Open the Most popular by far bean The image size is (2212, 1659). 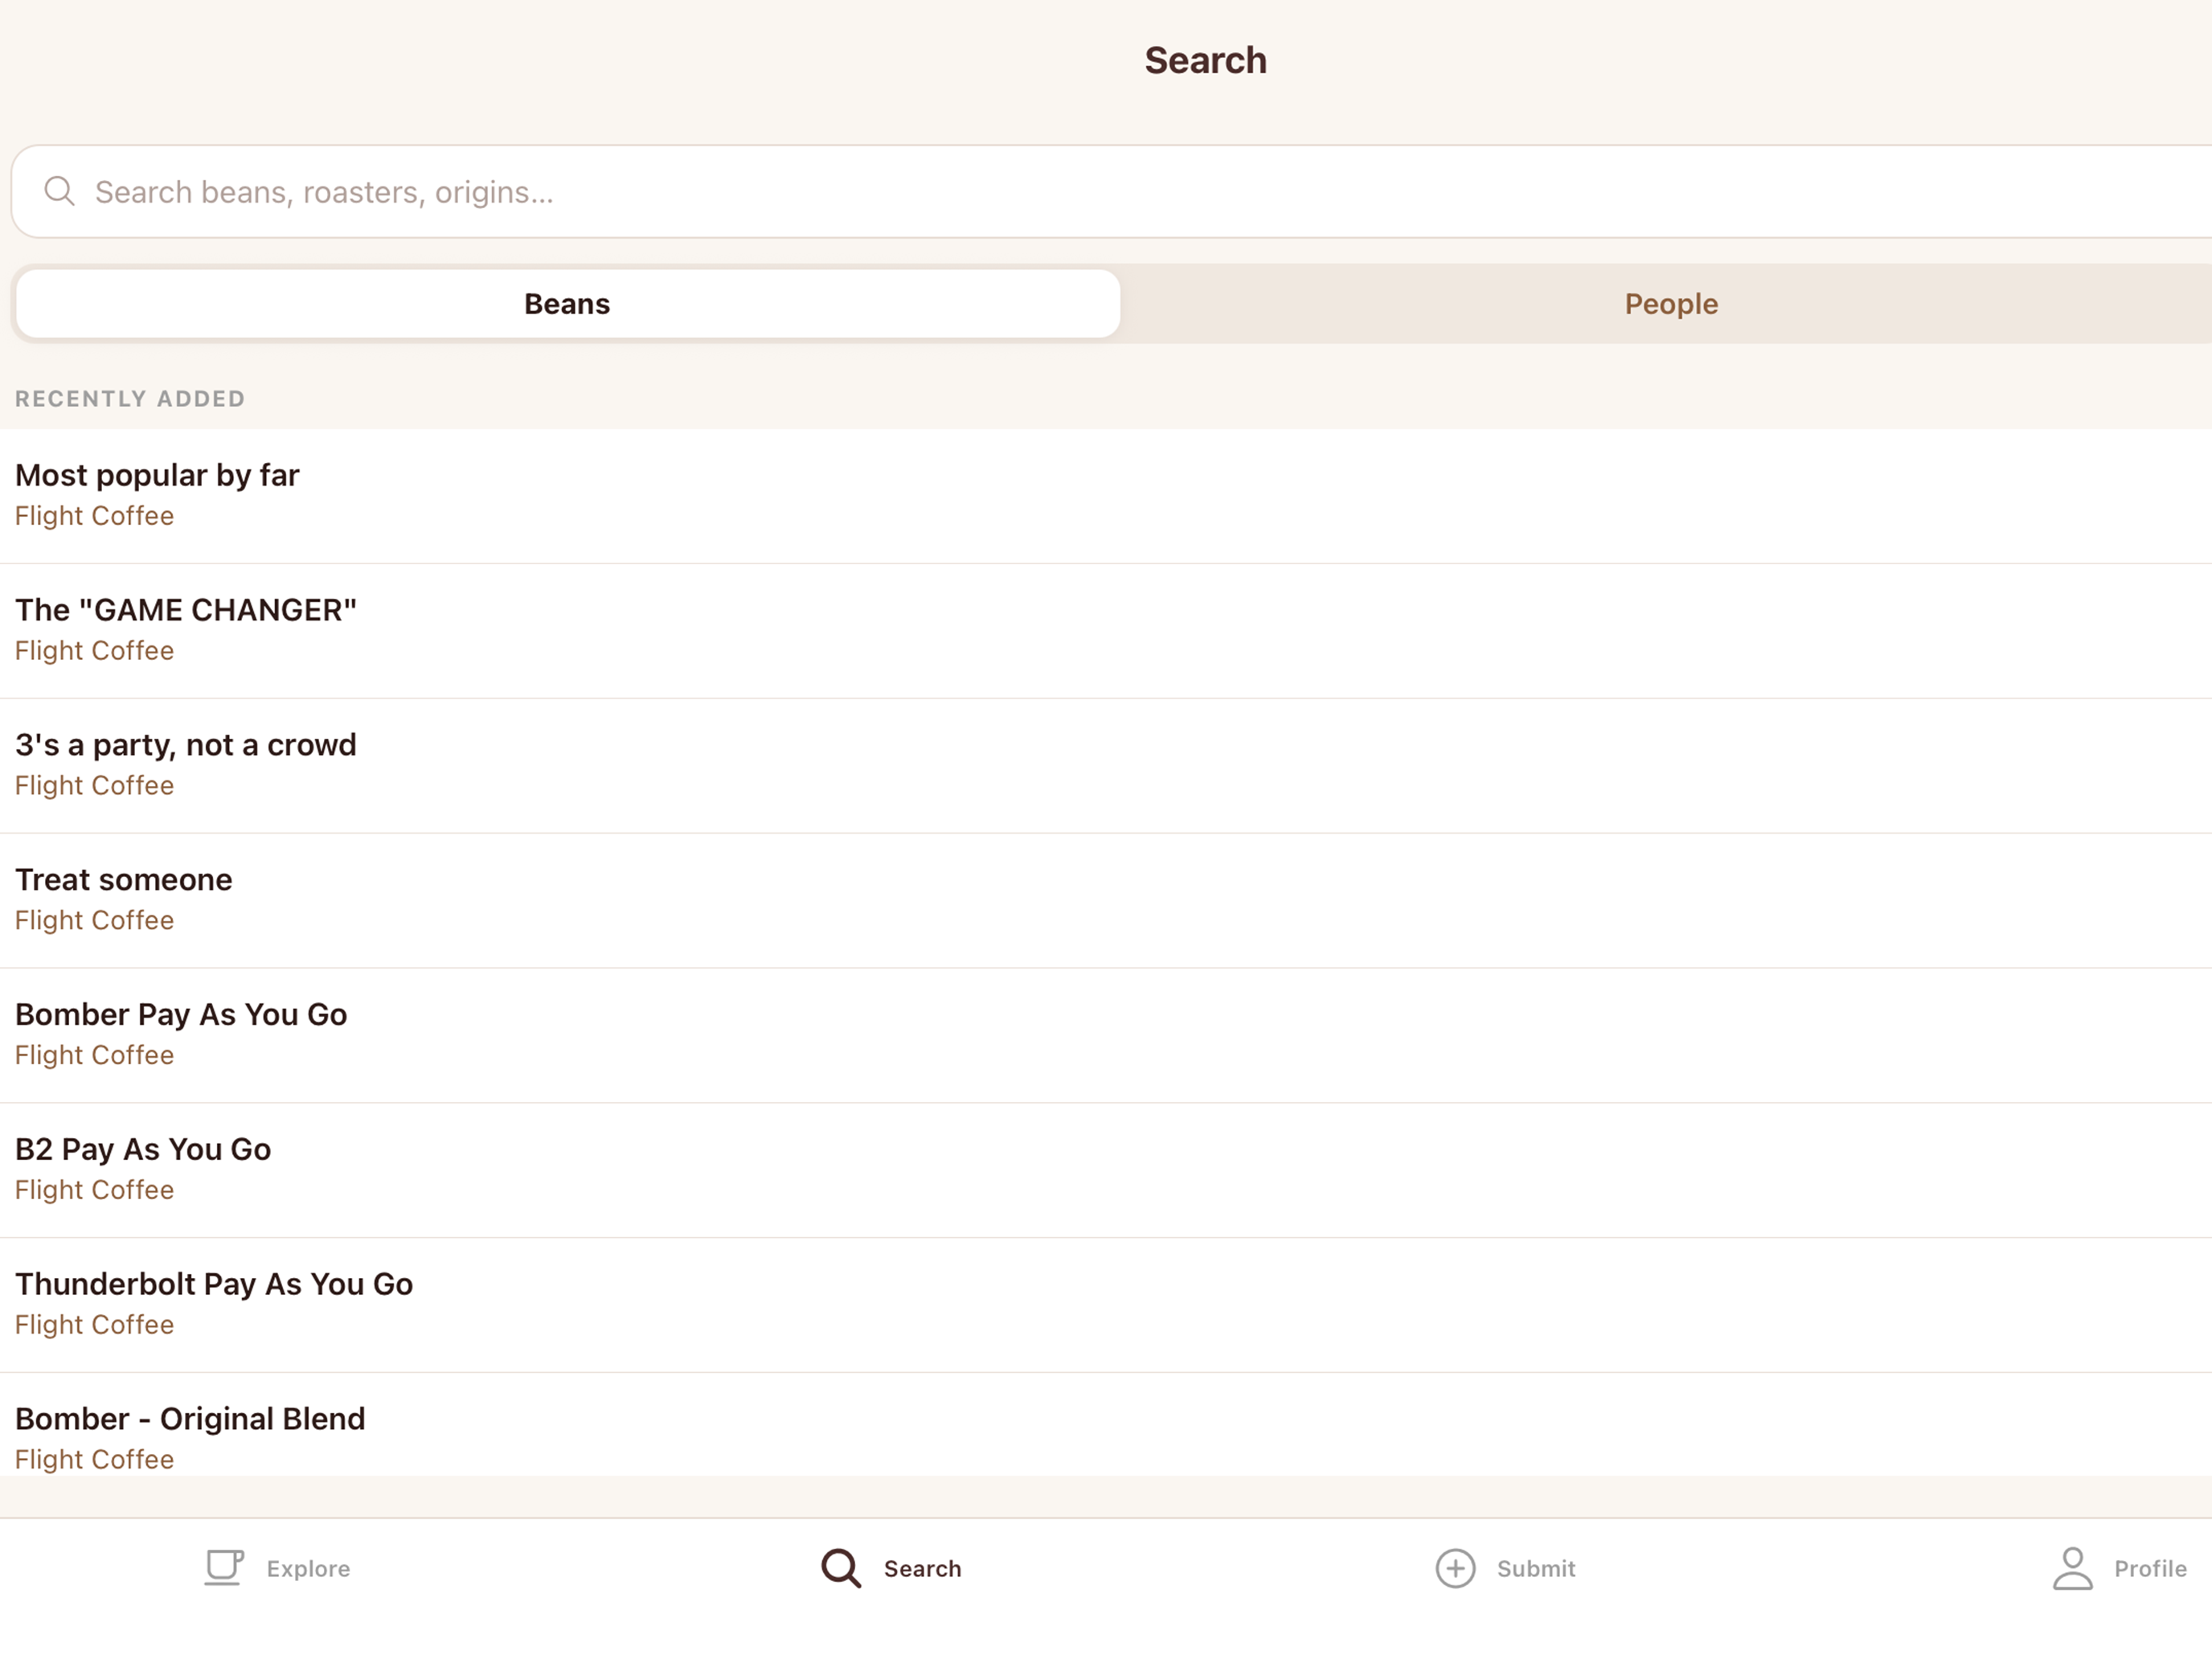pyautogui.click(x=1106, y=496)
